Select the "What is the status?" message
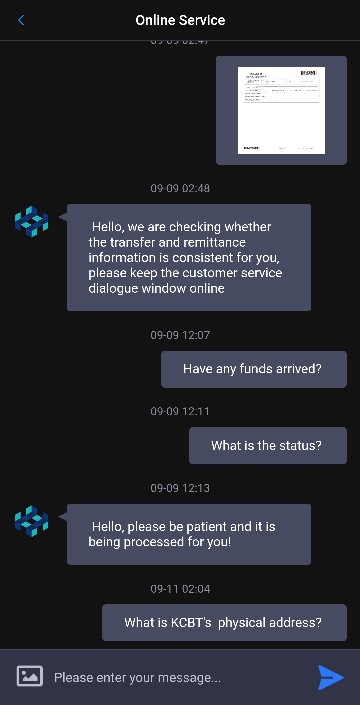360x705 pixels. click(x=268, y=446)
